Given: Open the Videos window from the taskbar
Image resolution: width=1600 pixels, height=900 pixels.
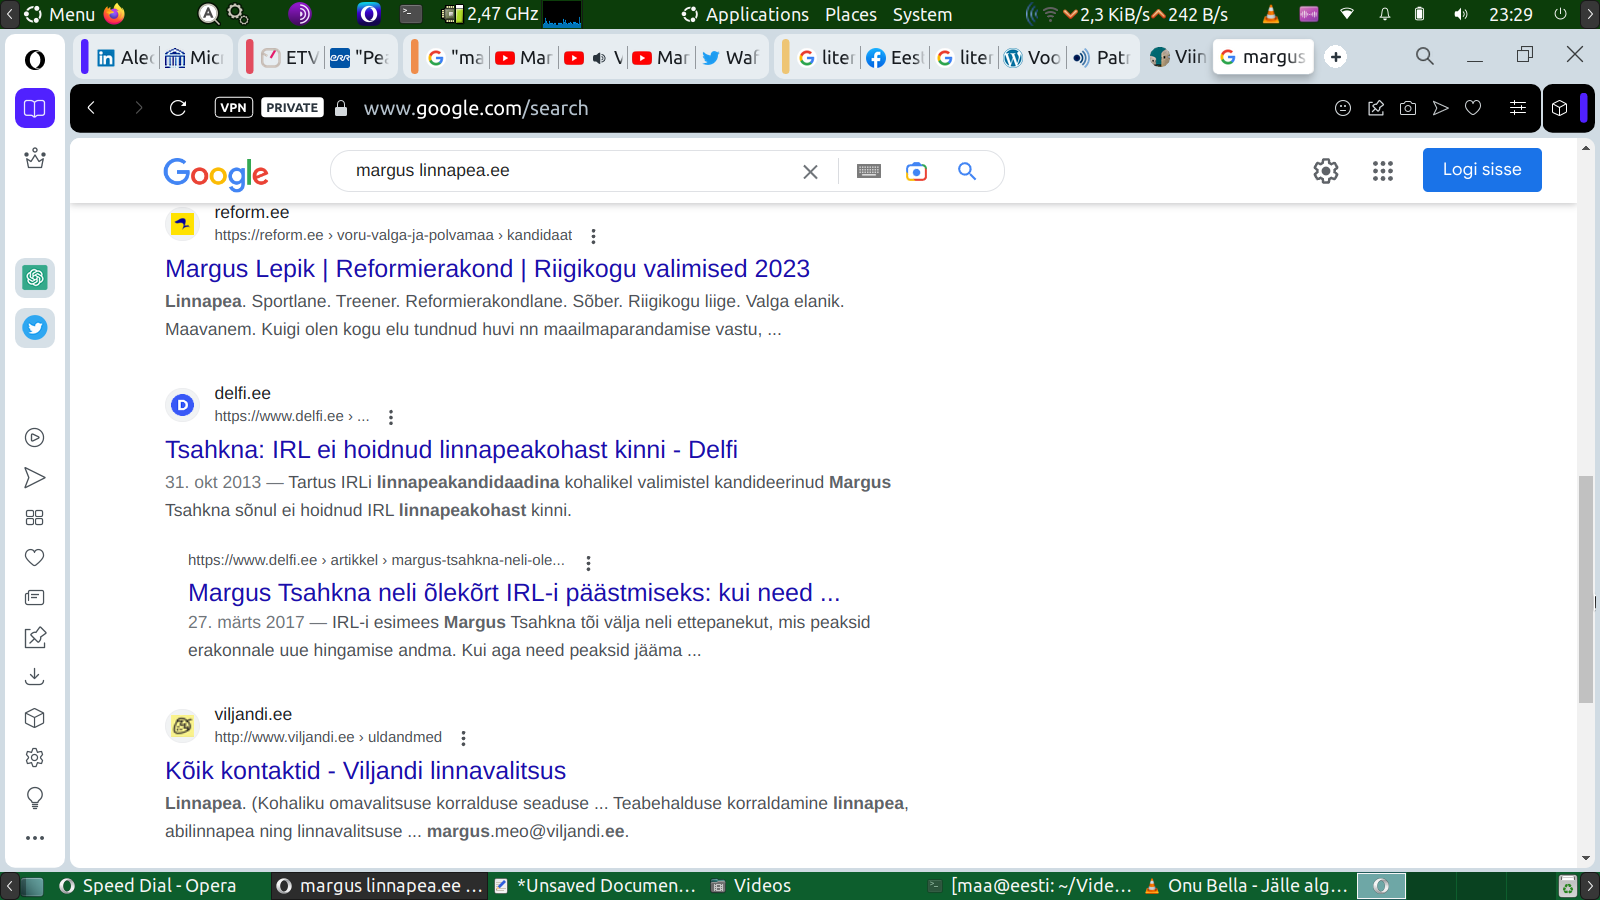Looking at the screenshot, I should [750, 886].
